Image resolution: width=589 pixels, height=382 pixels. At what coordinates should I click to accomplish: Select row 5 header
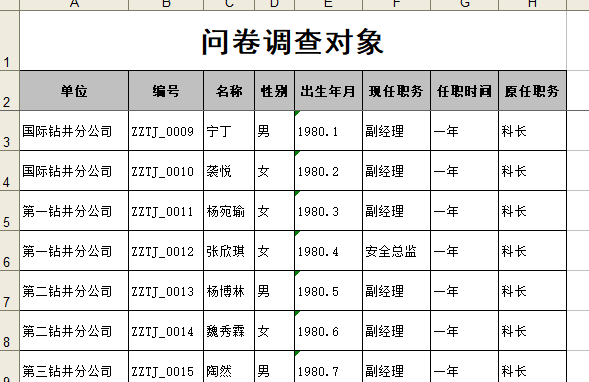pos(9,211)
